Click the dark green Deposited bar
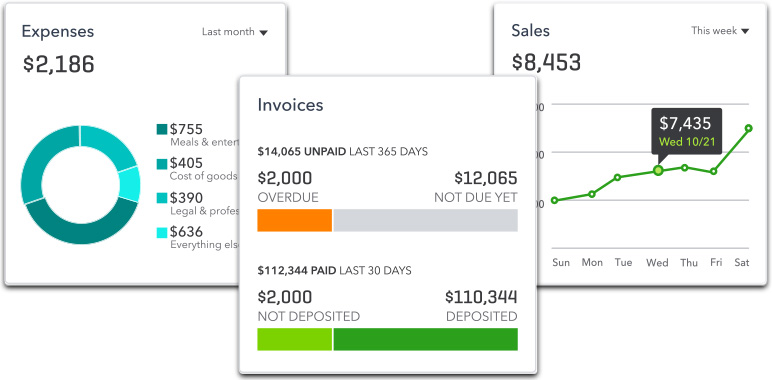The image size is (772, 380). point(426,339)
